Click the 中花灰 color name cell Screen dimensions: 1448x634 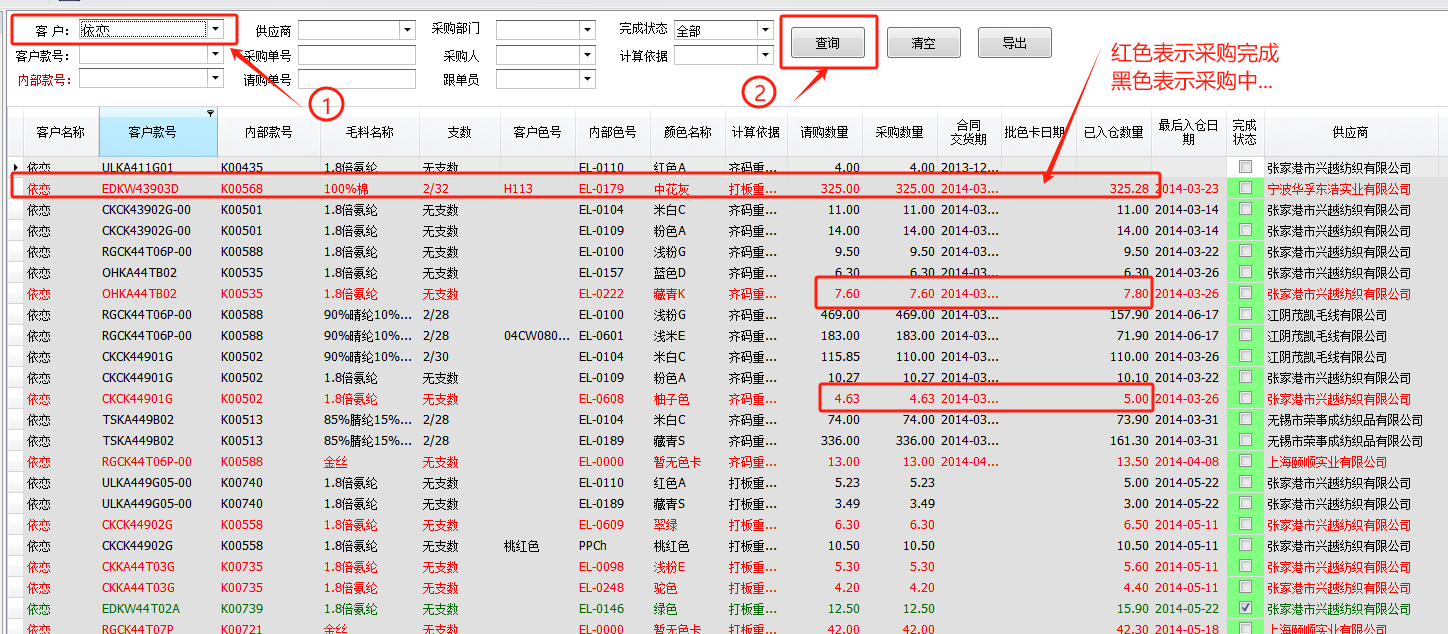687,188
